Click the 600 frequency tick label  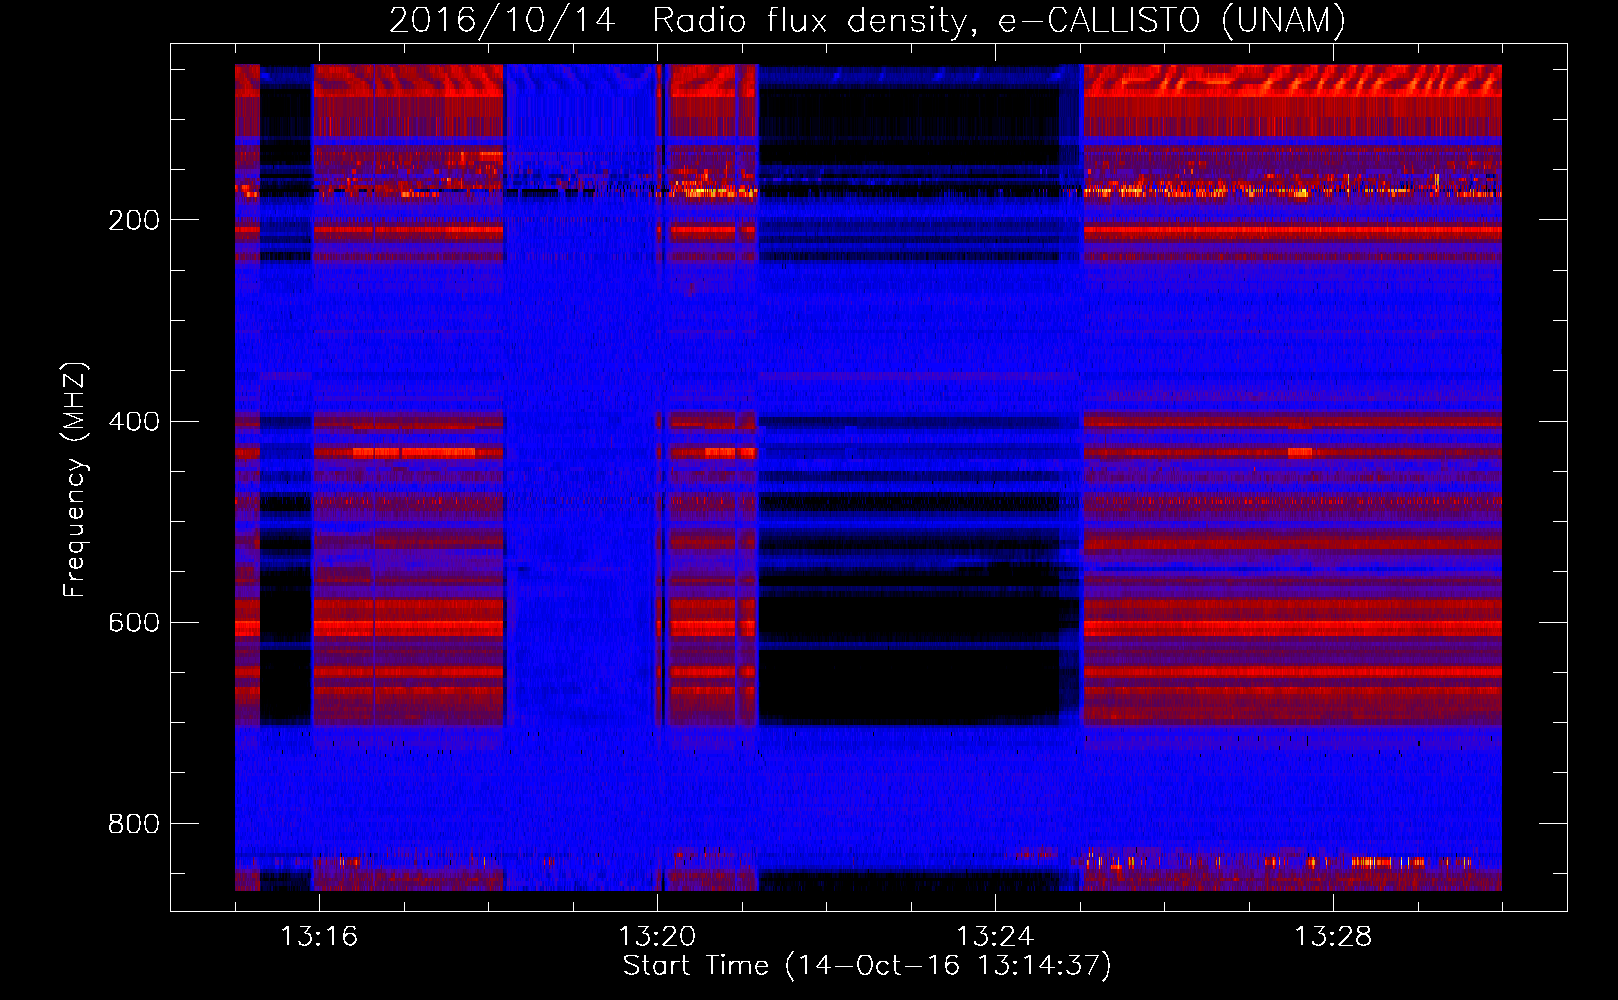click(133, 623)
